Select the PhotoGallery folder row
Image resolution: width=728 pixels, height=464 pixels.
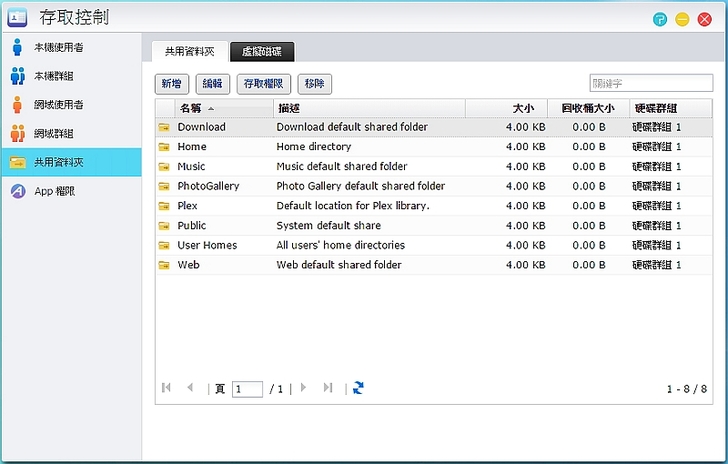400,186
